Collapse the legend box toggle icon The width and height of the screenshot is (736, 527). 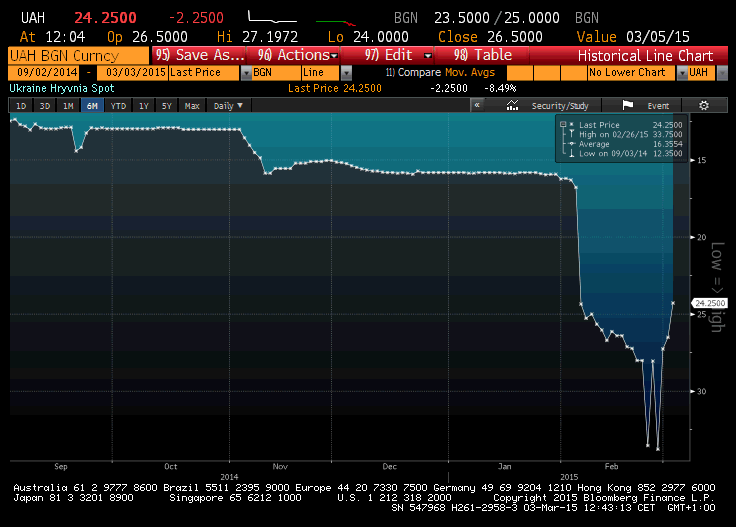(563, 124)
